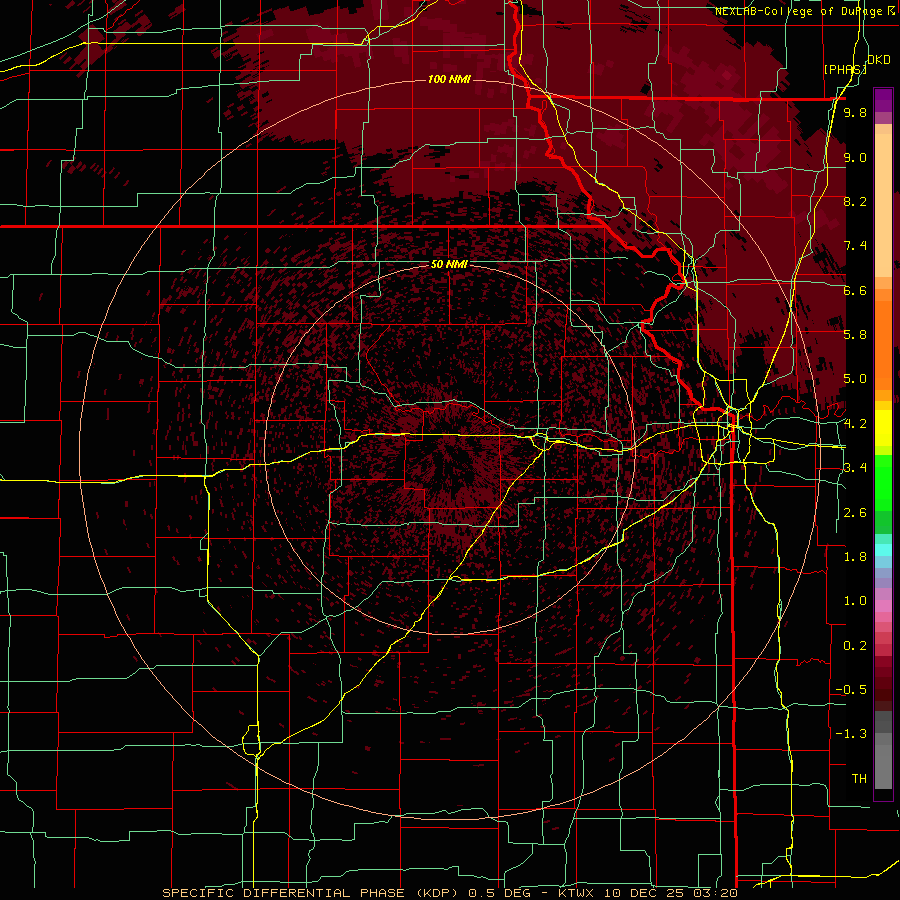Click the 8.2 value on the color scale

coord(855,201)
